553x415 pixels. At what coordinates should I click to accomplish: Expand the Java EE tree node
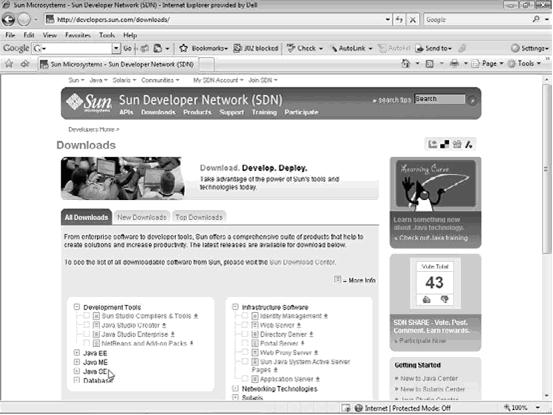point(77,353)
